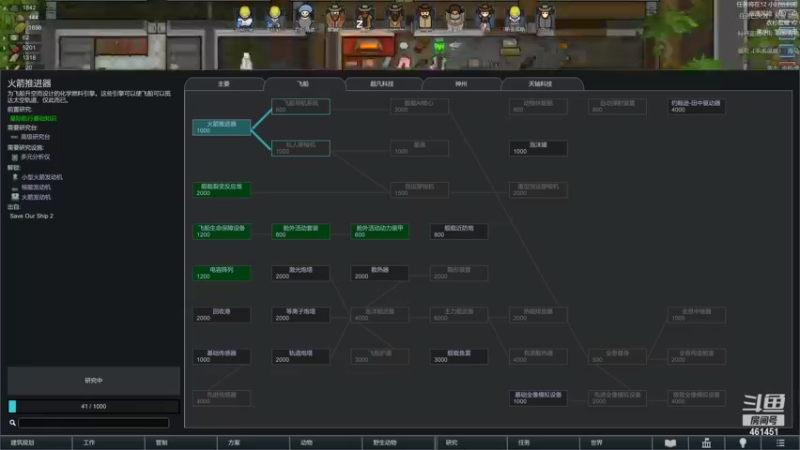
Task: Click the green prerequisite research link
Action: pyautogui.click(x=33, y=118)
